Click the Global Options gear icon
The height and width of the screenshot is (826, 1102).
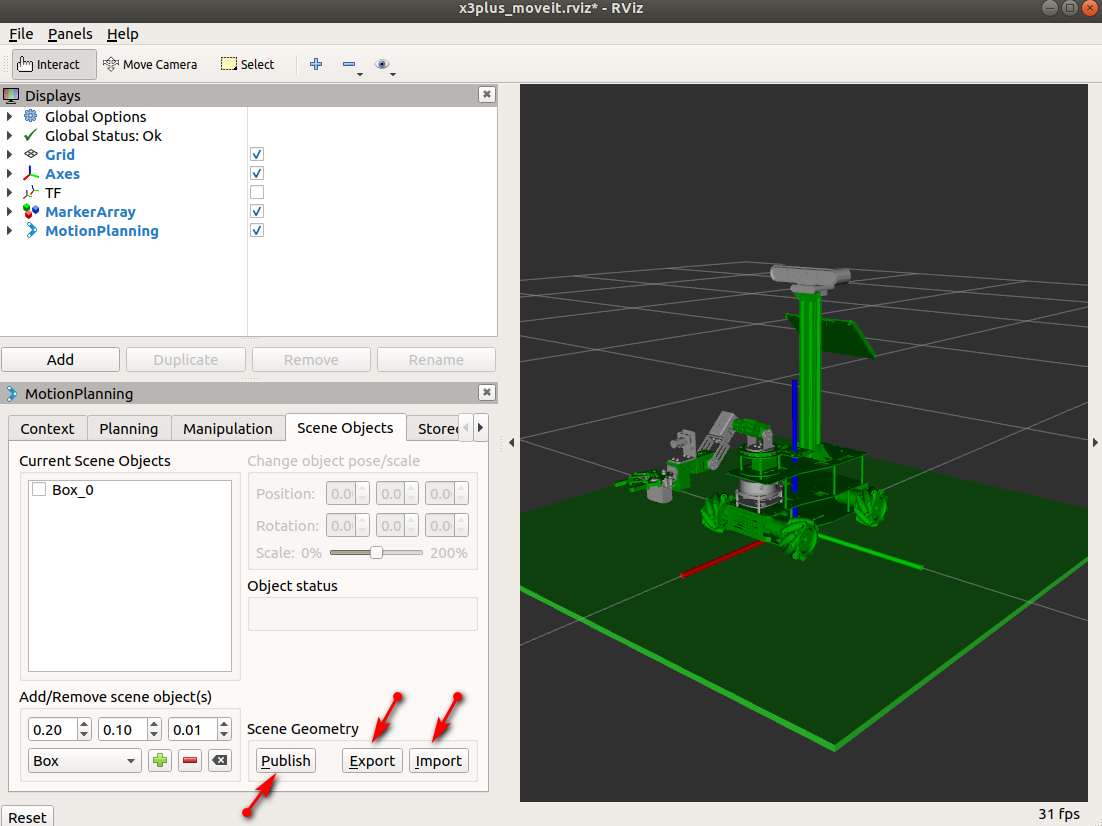31,116
